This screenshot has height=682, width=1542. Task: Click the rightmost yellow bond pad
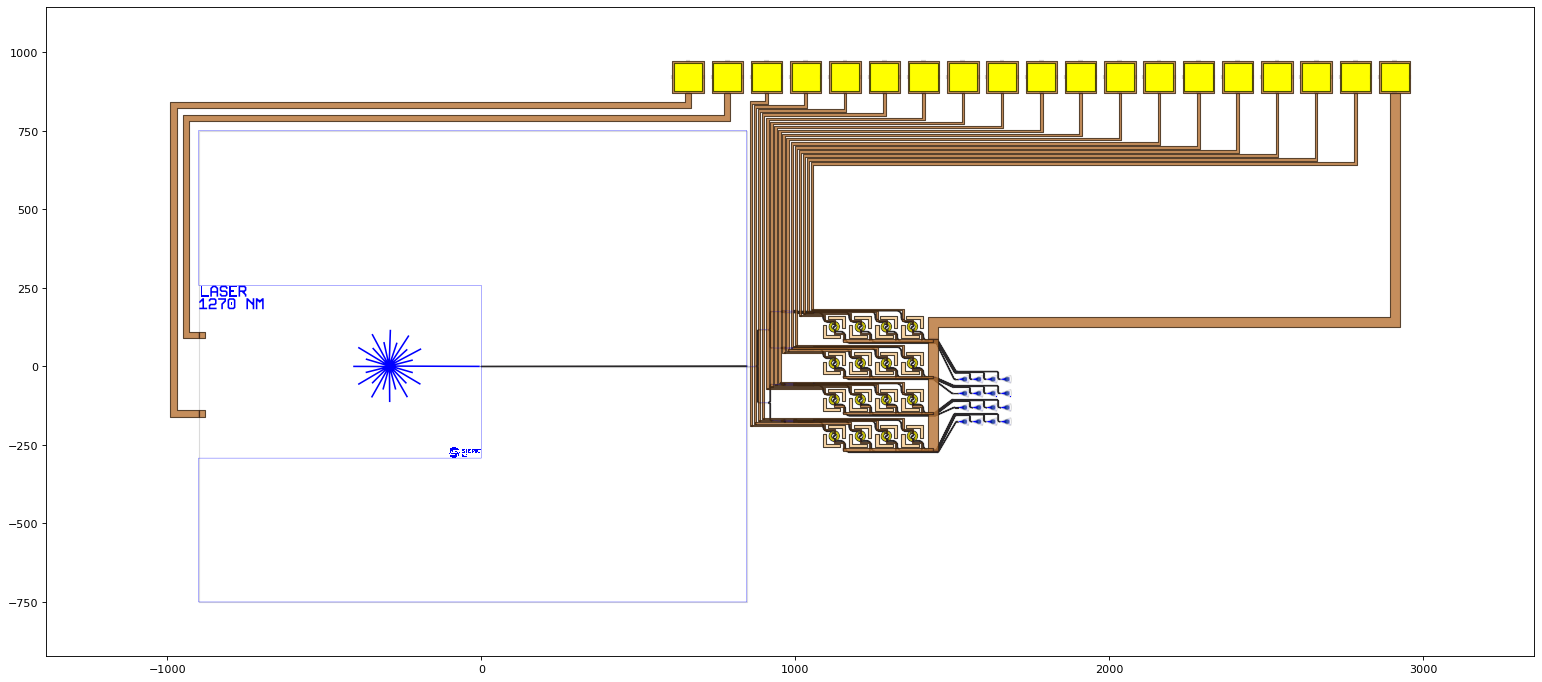click(x=1395, y=77)
